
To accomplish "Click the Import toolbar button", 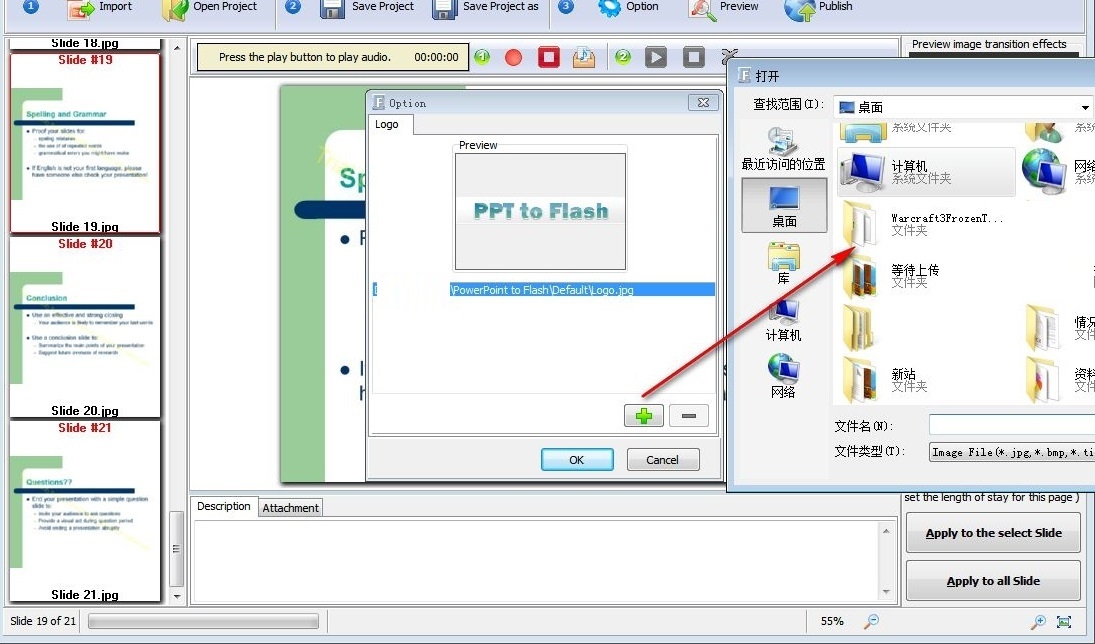I will [x=100, y=7].
